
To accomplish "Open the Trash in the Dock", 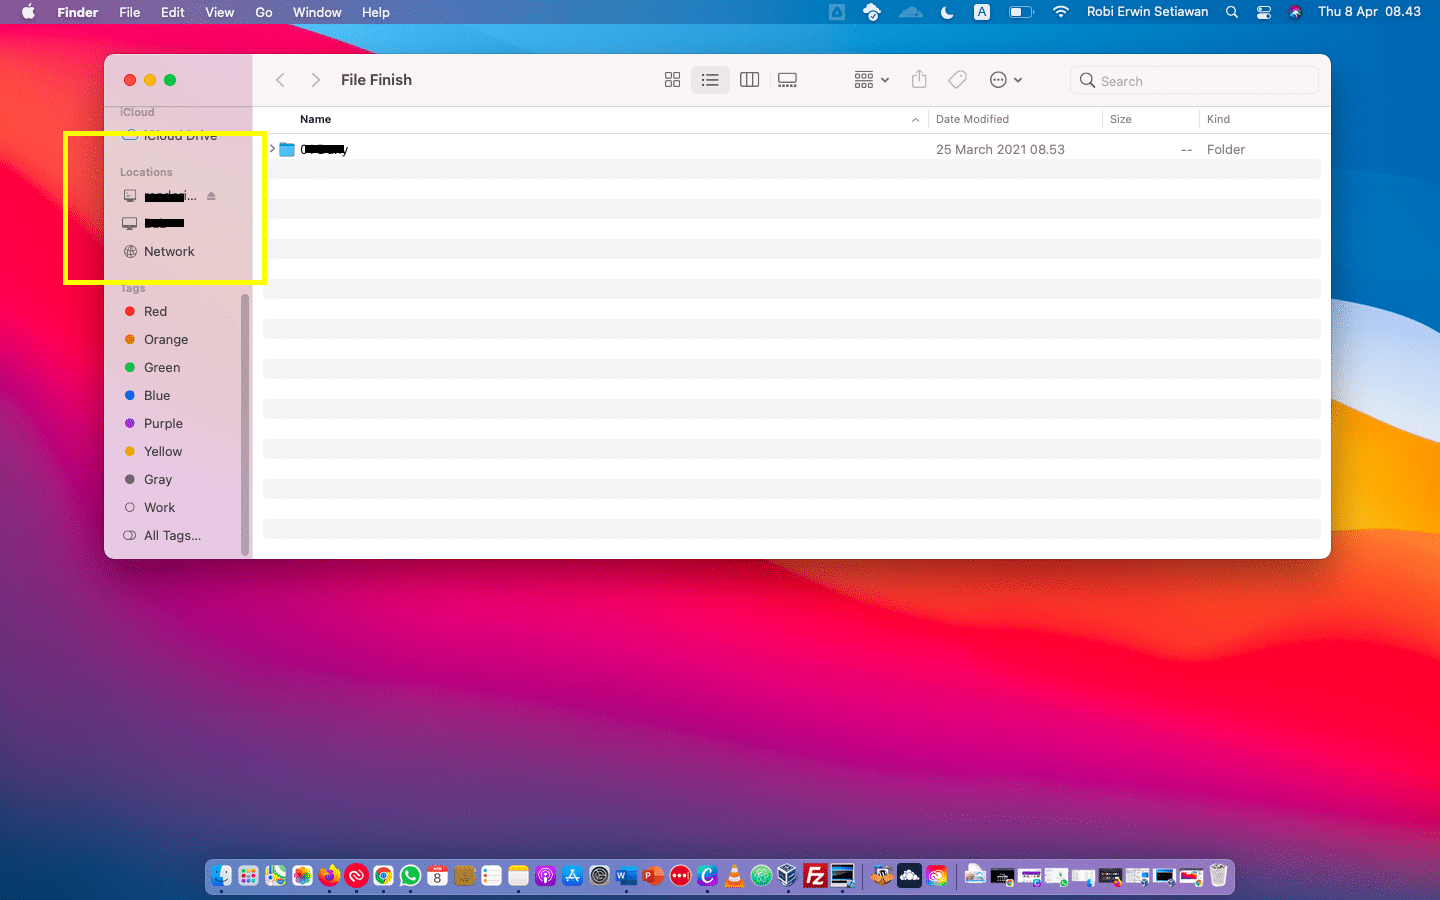I will 1218,876.
